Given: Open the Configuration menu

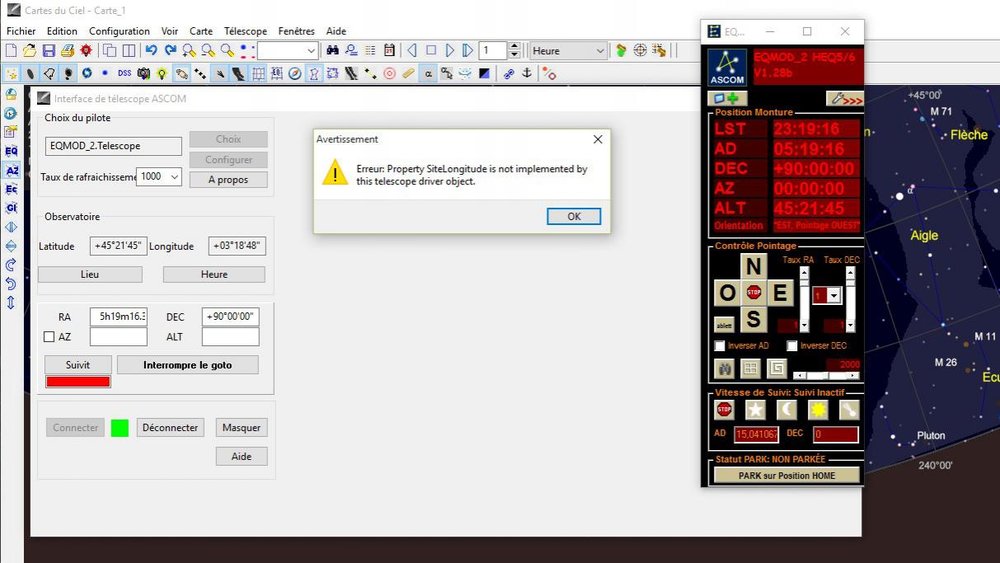Looking at the screenshot, I should [x=119, y=31].
